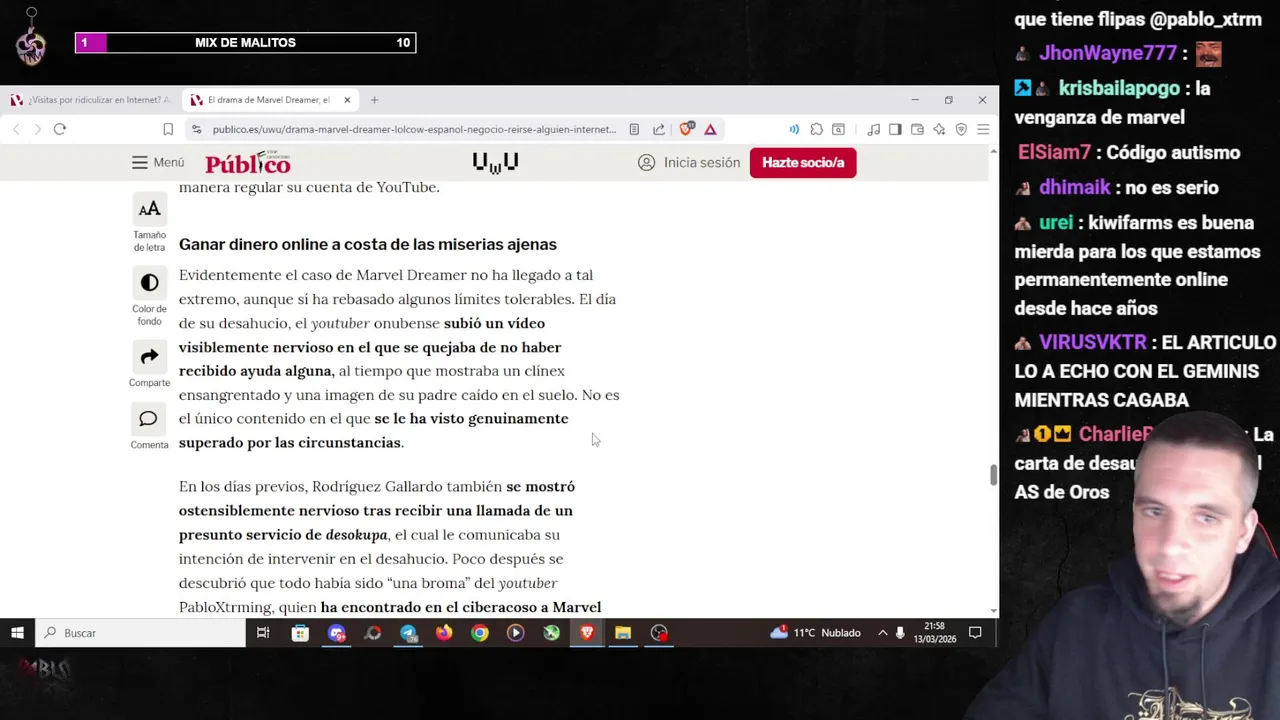
Task: Open the 11°C Nublado weather widget
Action: [815, 632]
